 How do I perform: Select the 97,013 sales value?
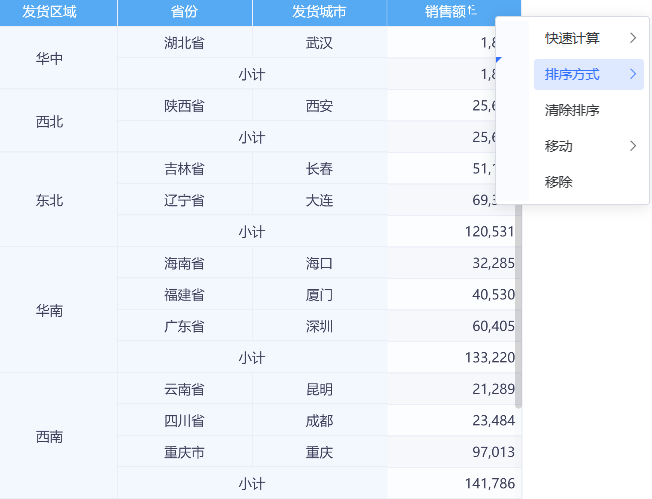[x=493, y=452]
